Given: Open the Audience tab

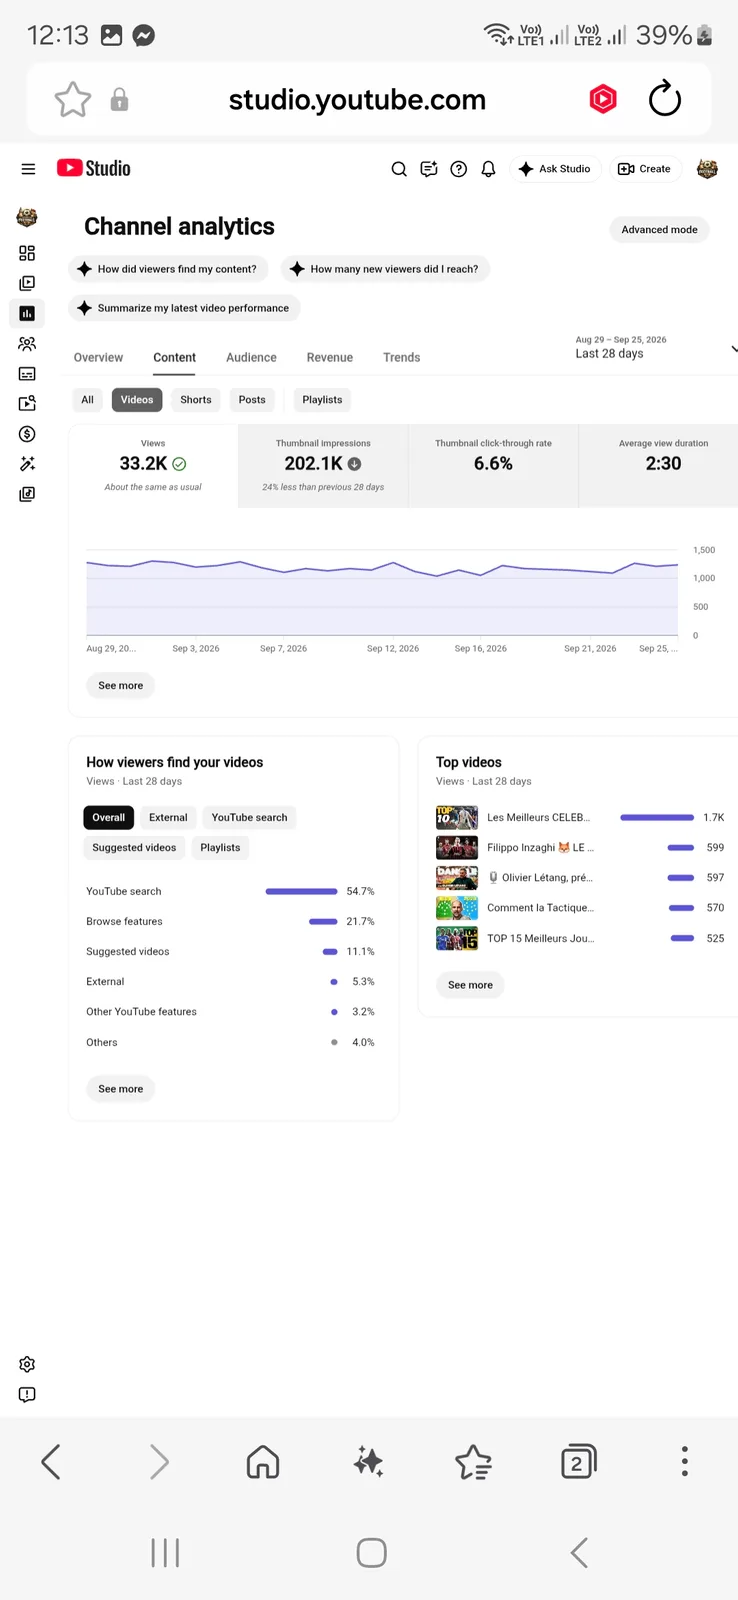Looking at the screenshot, I should coord(251,357).
